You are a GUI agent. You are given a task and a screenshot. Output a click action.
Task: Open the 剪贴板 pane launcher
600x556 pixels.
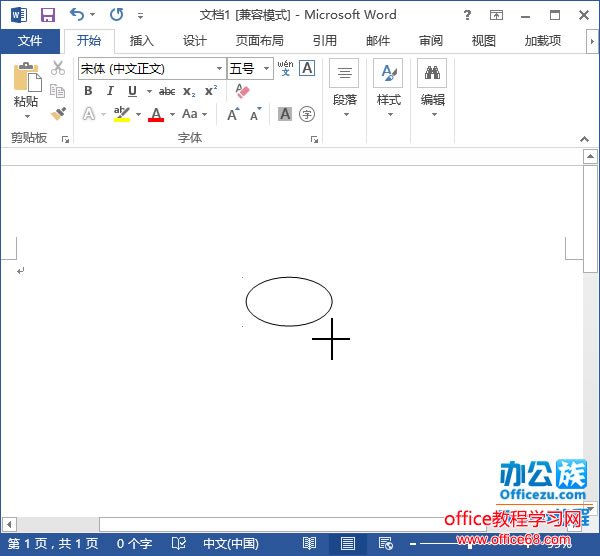(65, 139)
